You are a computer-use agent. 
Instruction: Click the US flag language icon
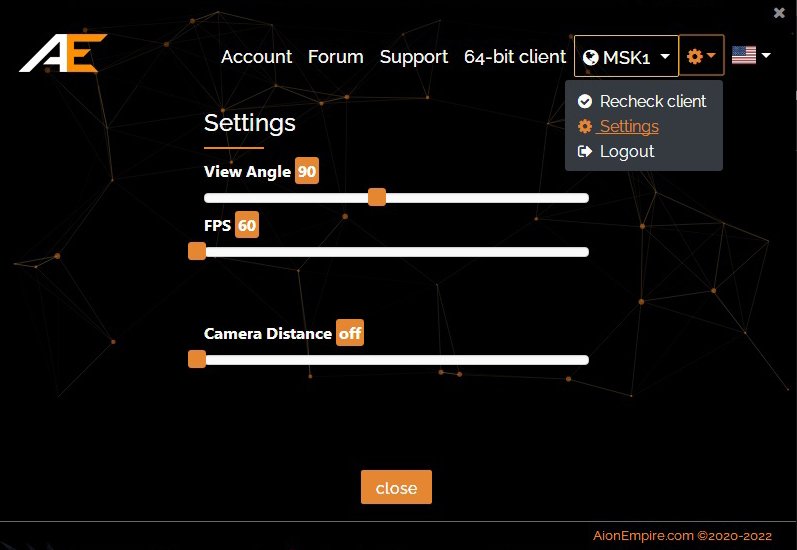pyautogui.click(x=743, y=56)
